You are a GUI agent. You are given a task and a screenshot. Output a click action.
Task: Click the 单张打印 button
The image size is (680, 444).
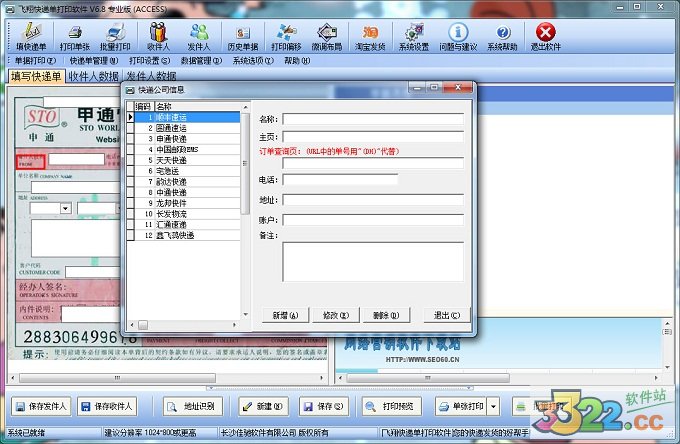coord(461,406)
